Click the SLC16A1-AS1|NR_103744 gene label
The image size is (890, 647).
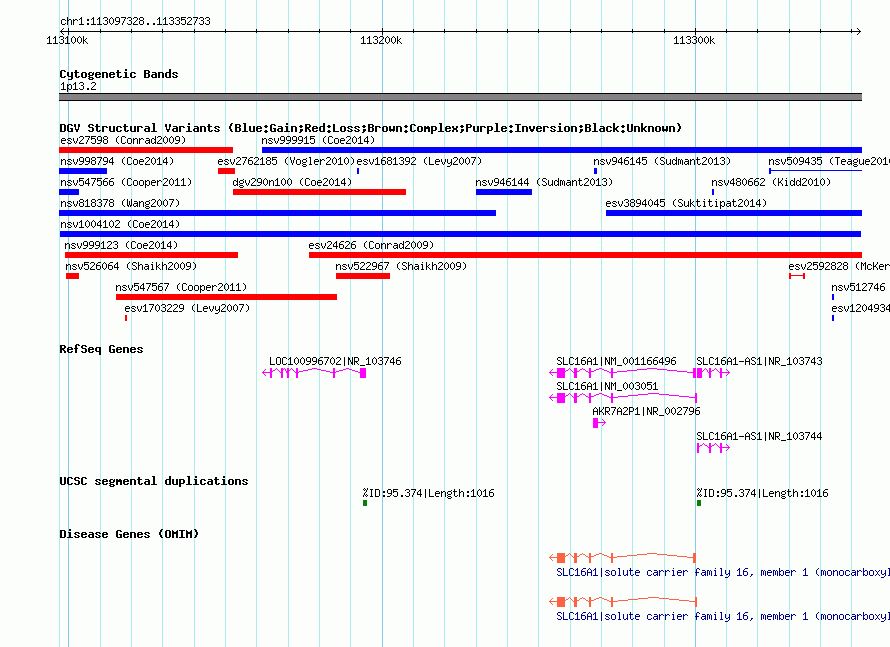pos(759,436)
